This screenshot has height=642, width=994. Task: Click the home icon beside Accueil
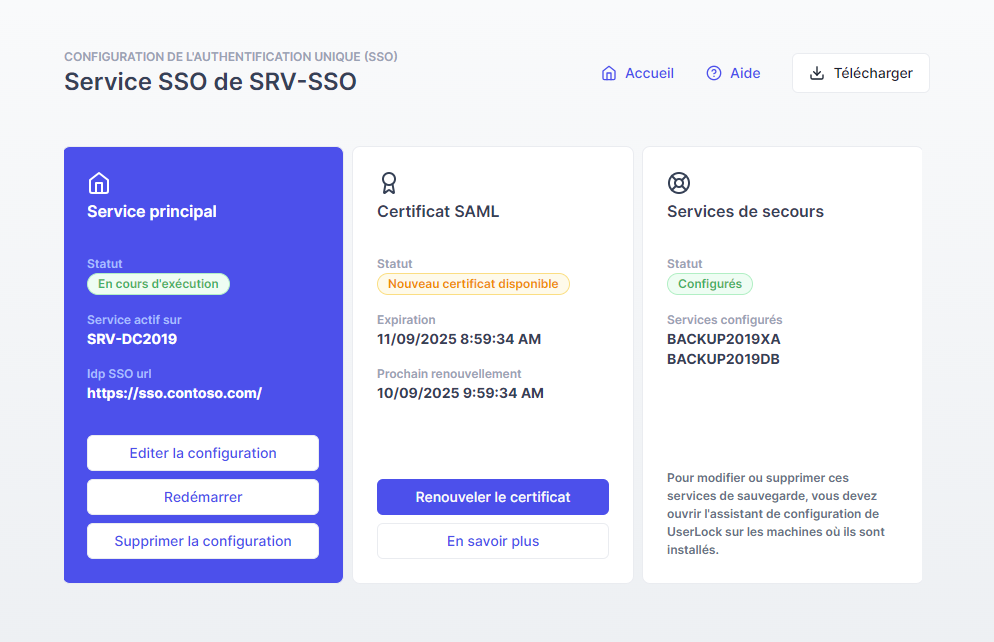click(609, 74)
